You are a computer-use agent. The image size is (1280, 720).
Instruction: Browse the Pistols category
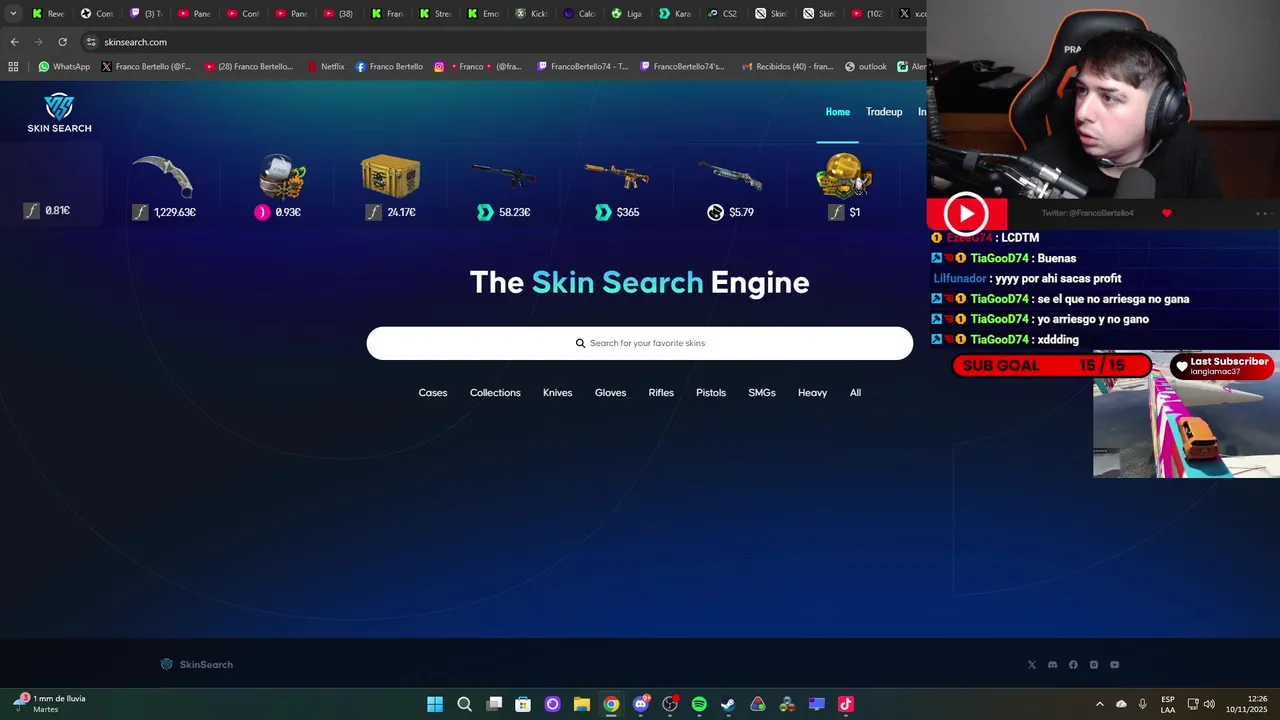(711, 393)
